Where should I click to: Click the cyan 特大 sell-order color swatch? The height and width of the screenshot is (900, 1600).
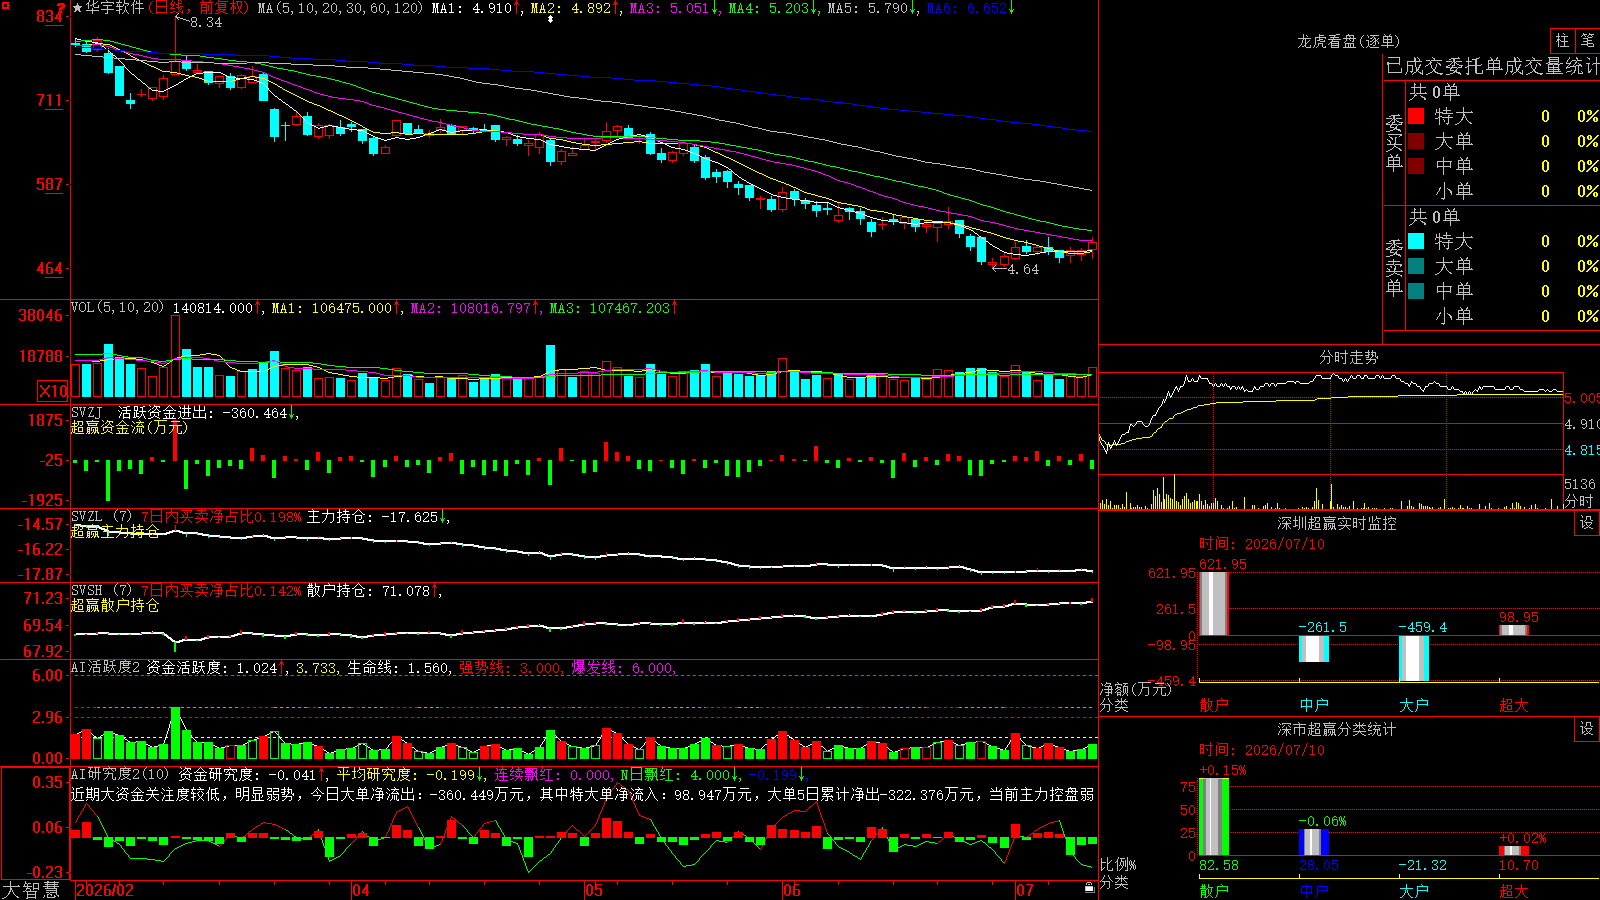click(x=1416, y=241)
